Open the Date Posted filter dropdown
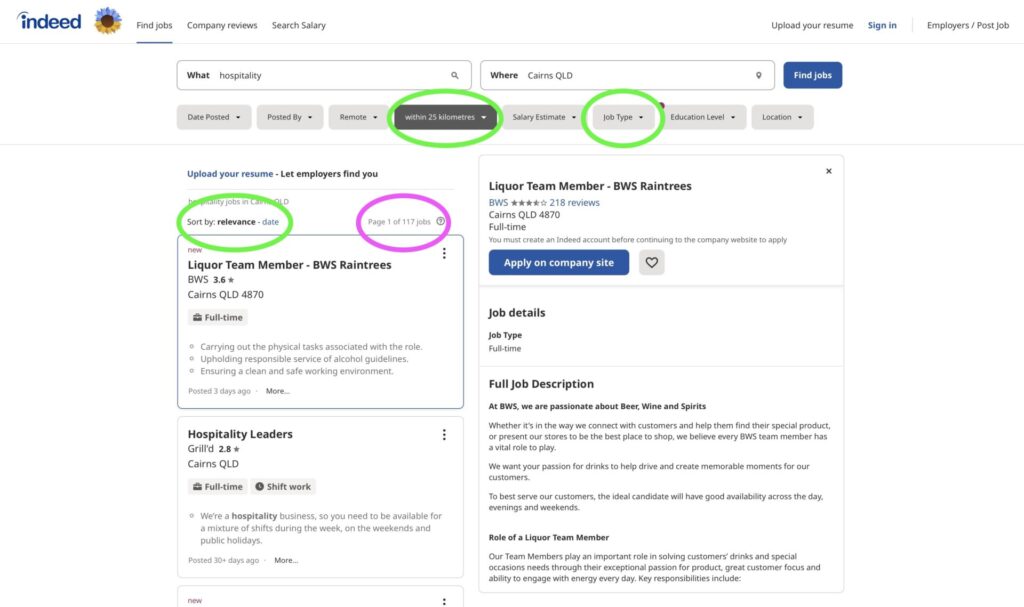Image resolution: width=1024 pixels, height=607 pixels. coord(214,117)
